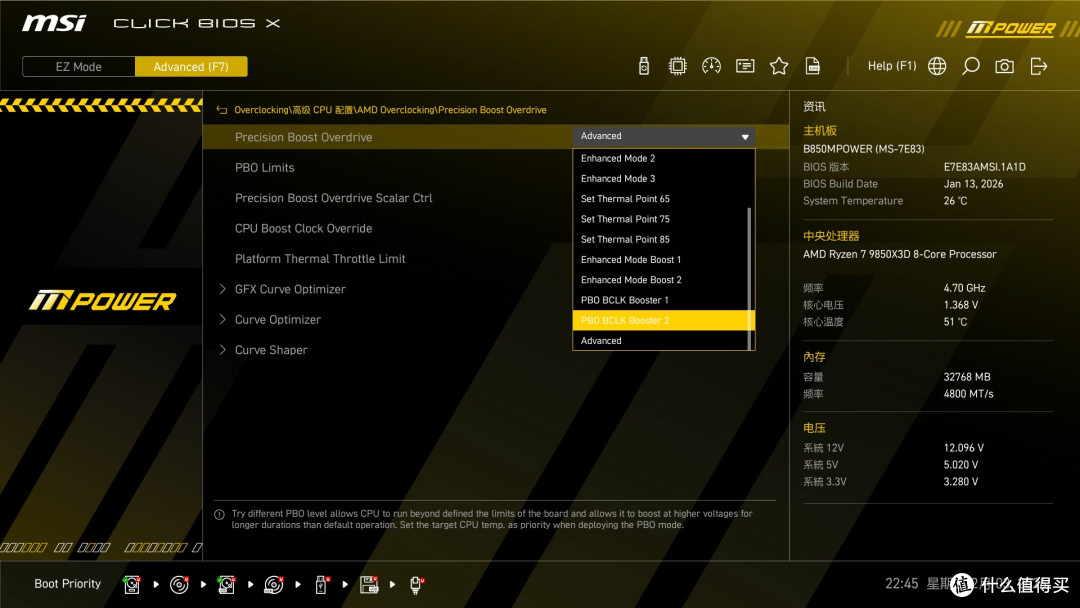Viewport: 1080px width, 608px height.
Task: Click the 4800 MT/s memory speed value
Action: (x=968, y=394)
